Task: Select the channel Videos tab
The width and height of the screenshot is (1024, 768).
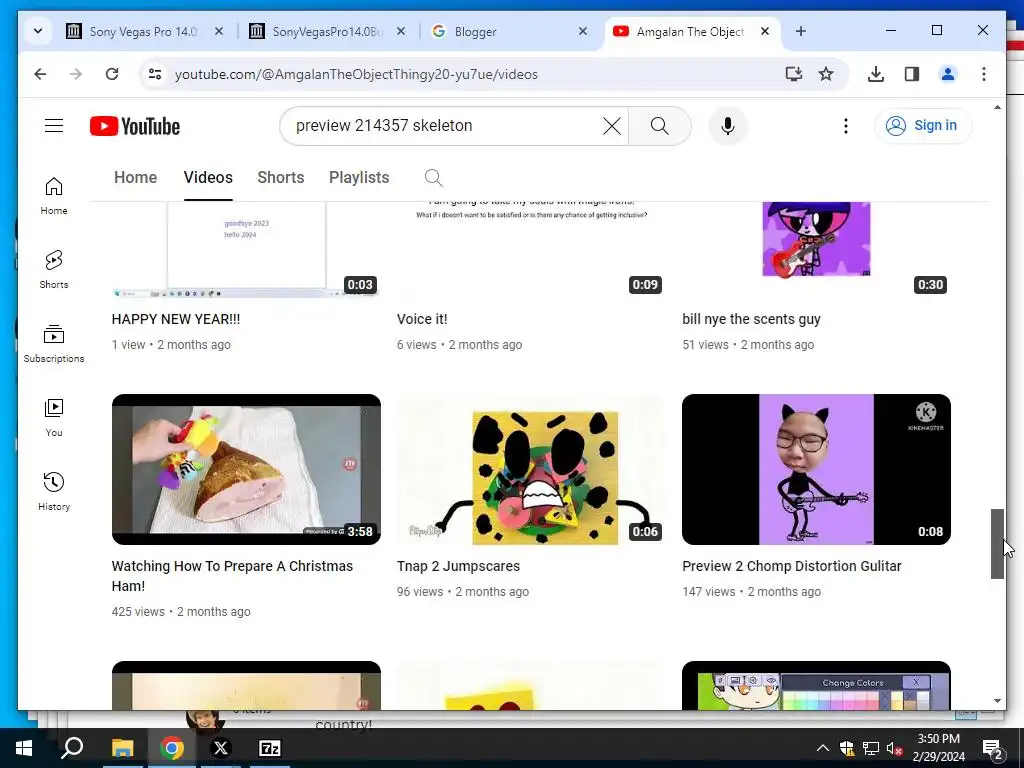Action: (208, 178)
